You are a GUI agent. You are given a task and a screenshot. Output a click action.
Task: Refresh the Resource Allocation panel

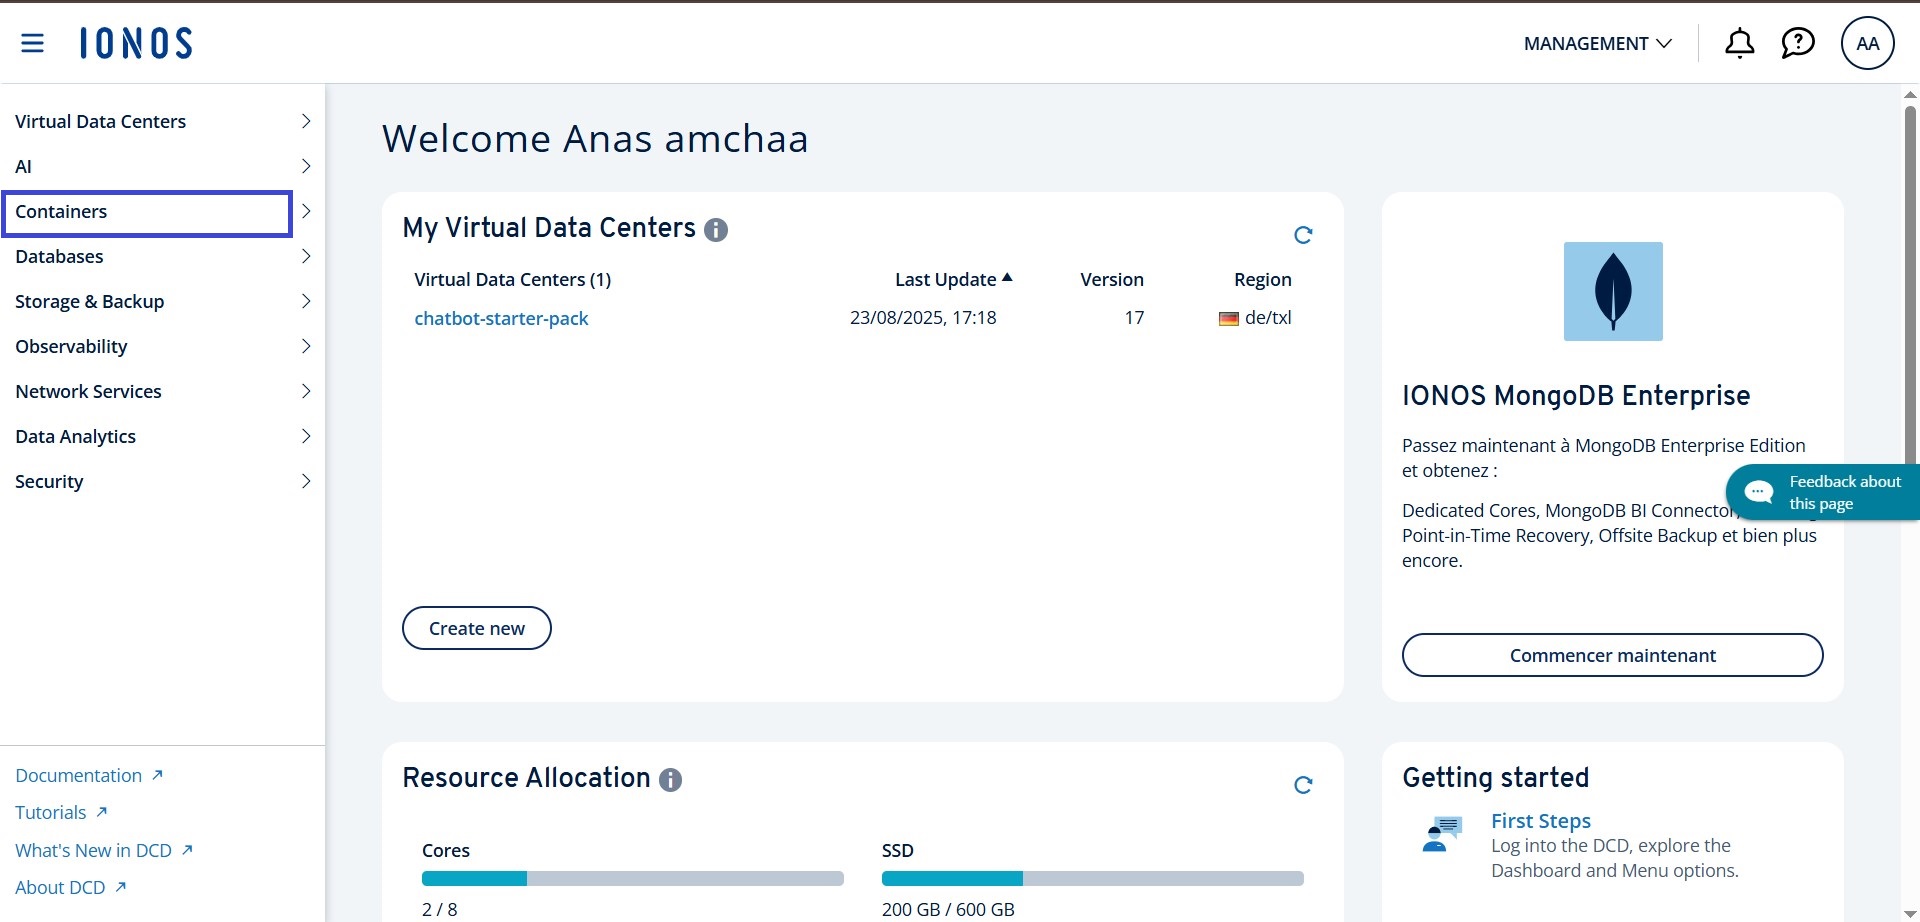pyautogui.click(x=1302, y=785)
